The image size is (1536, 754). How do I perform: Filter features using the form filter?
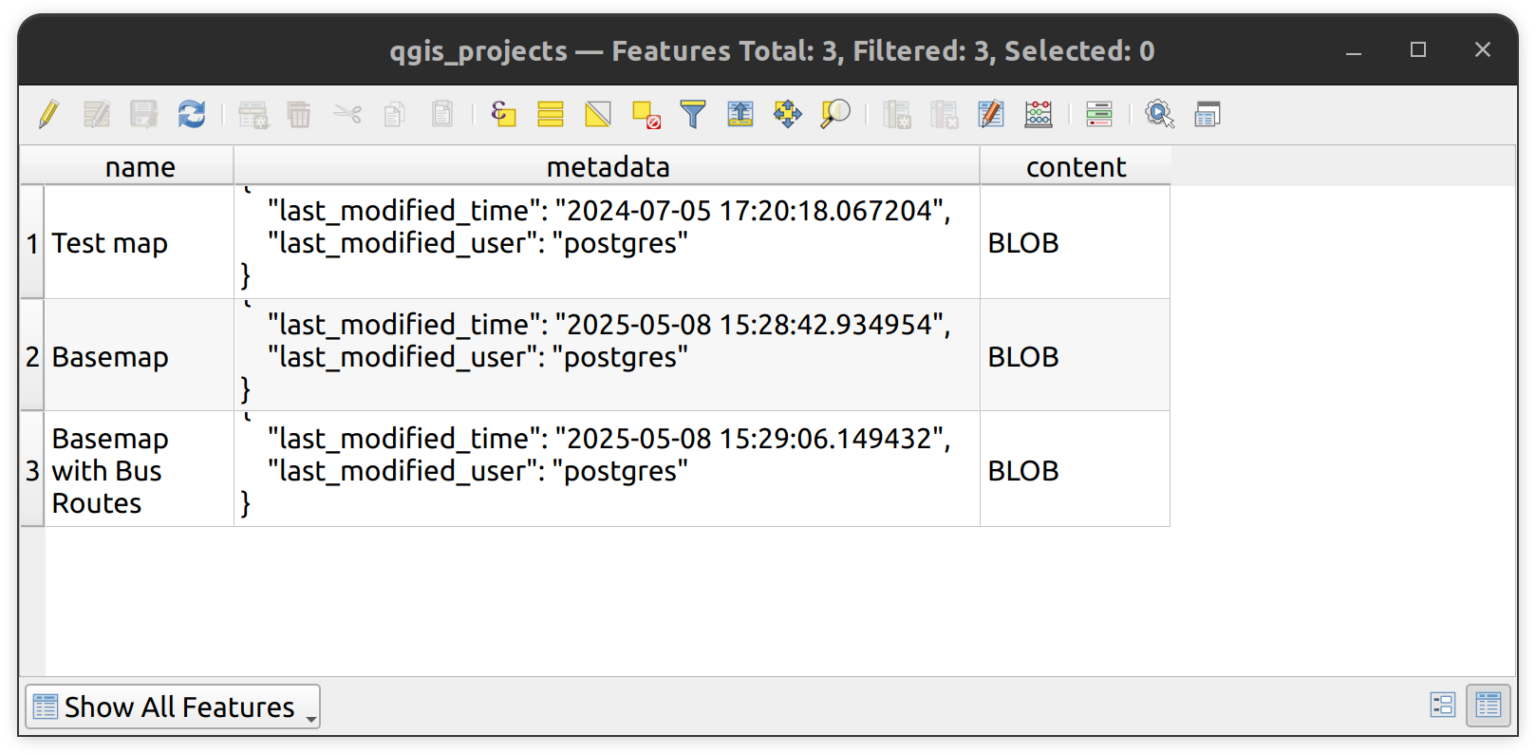pyautogui.click(x=692, y=114)
